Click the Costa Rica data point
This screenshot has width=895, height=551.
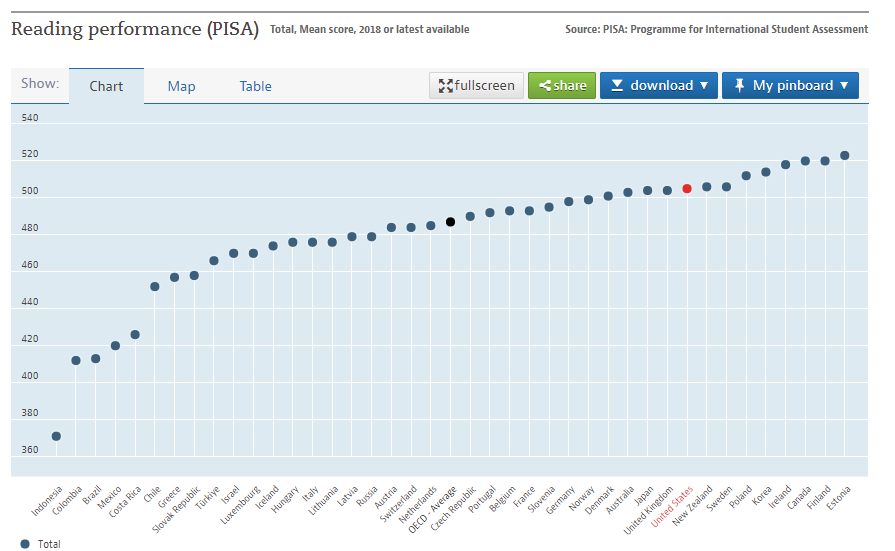pos(135,335)
